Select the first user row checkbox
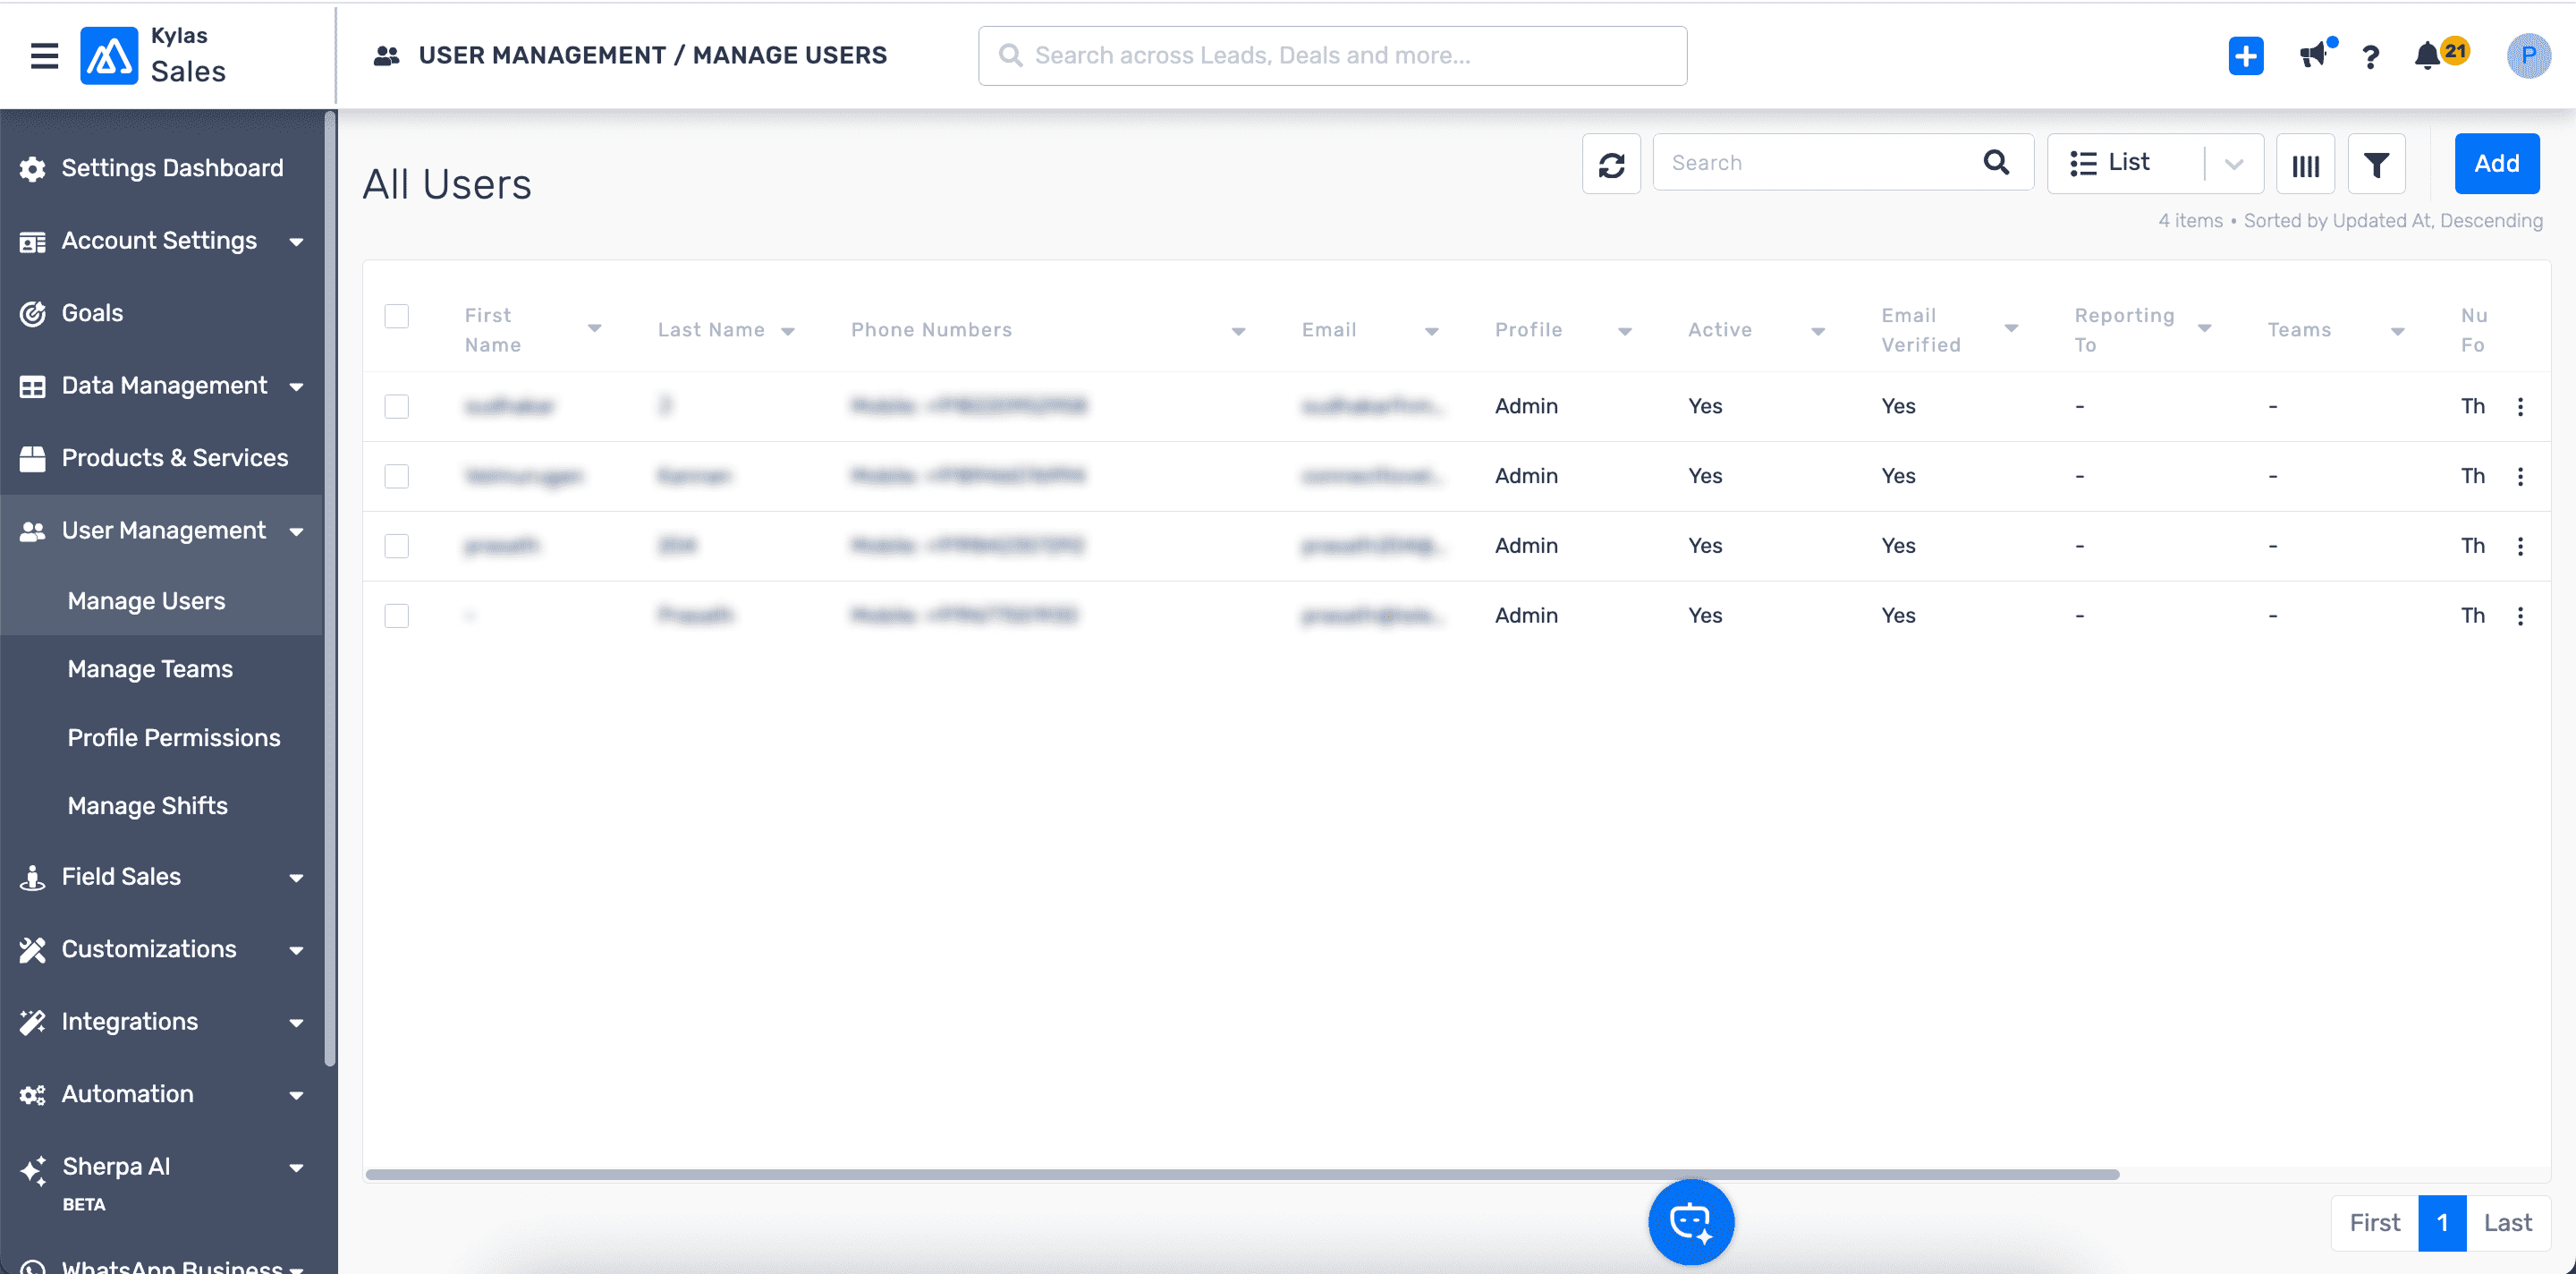Screen dimensions: 2576x1274 point(397,406)
